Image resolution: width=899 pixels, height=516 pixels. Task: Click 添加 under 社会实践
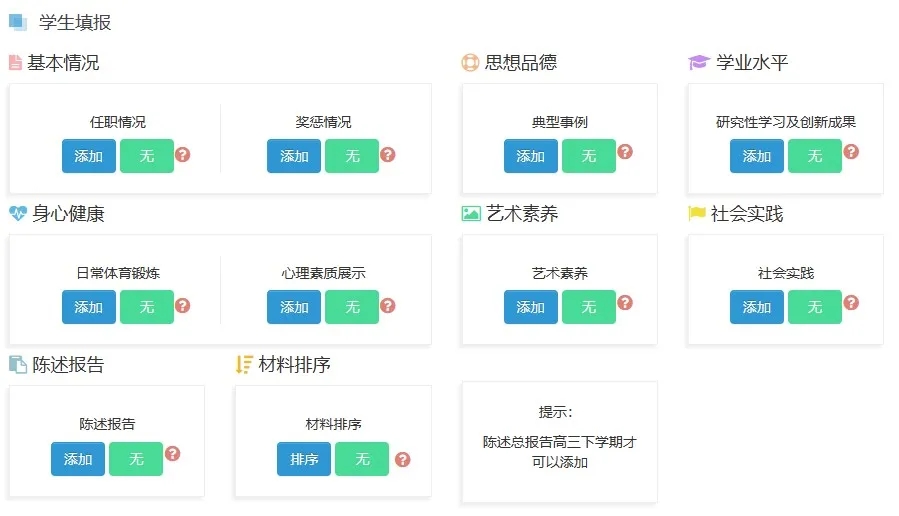pyautogui.click(x=756, y=307)
